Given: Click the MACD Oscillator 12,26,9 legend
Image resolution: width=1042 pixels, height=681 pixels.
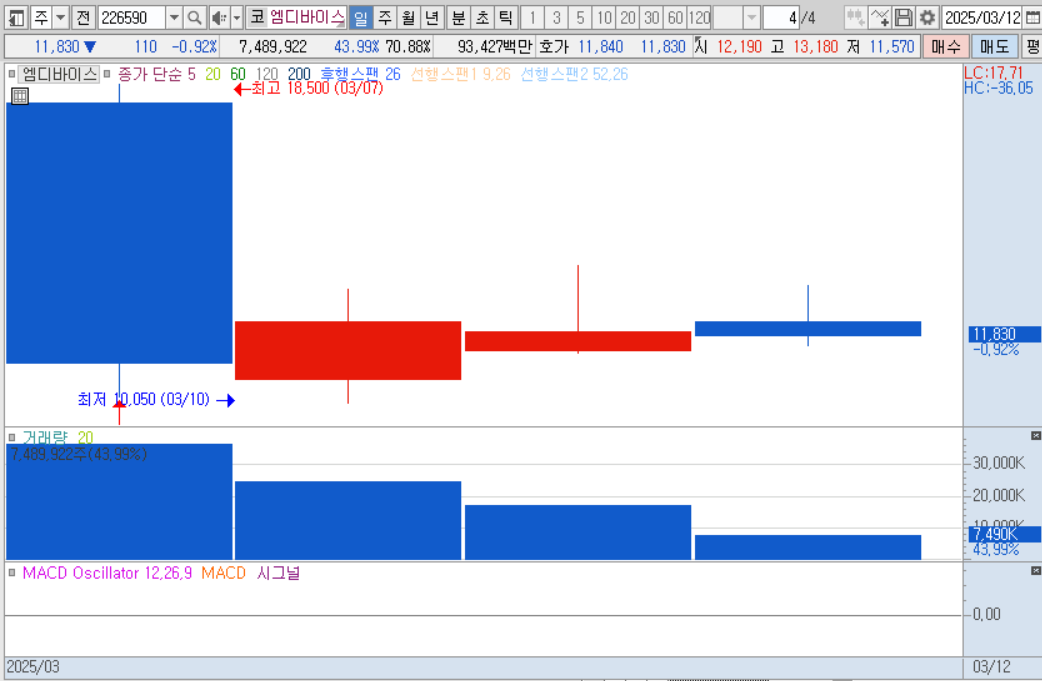Looking at the screenshot, I should click(107, 573).
